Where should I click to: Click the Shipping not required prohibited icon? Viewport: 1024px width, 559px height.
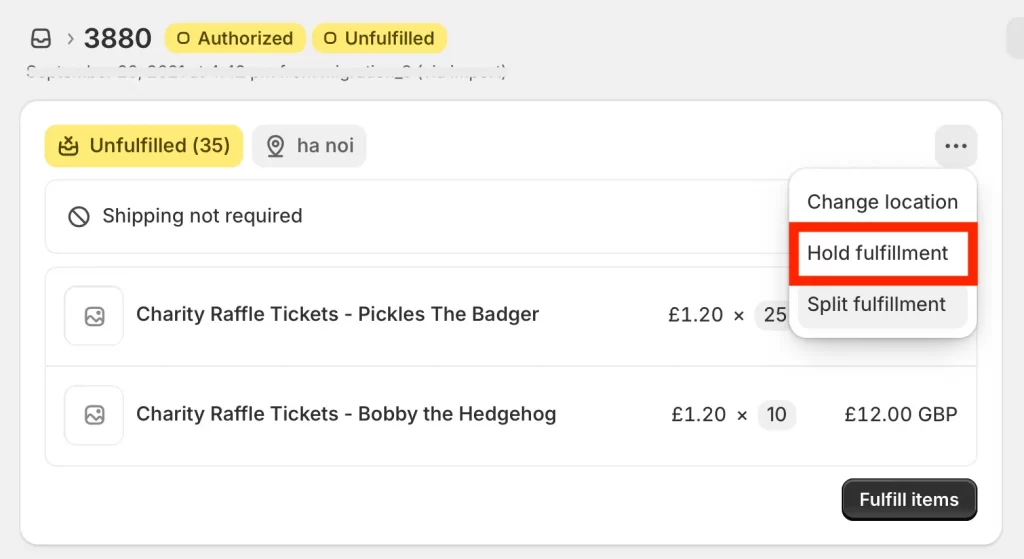79,216
